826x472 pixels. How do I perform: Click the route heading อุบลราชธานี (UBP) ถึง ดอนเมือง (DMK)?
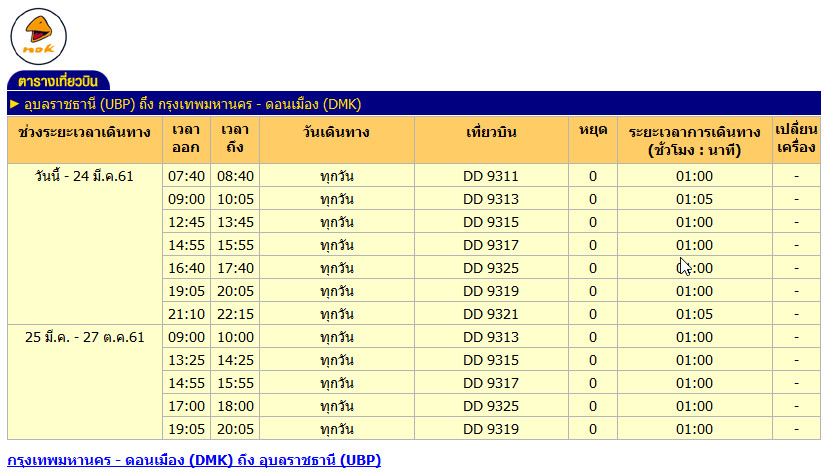pos(192,104)
